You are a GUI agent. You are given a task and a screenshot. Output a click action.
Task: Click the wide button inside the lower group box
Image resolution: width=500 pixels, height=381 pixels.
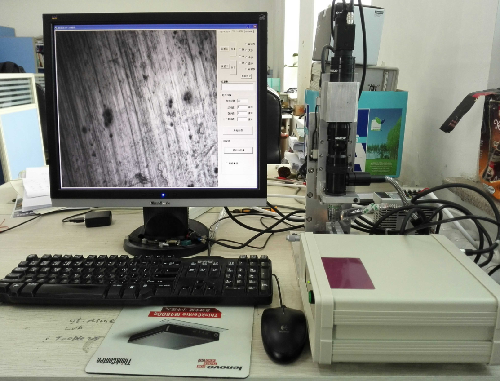[238, 150]
